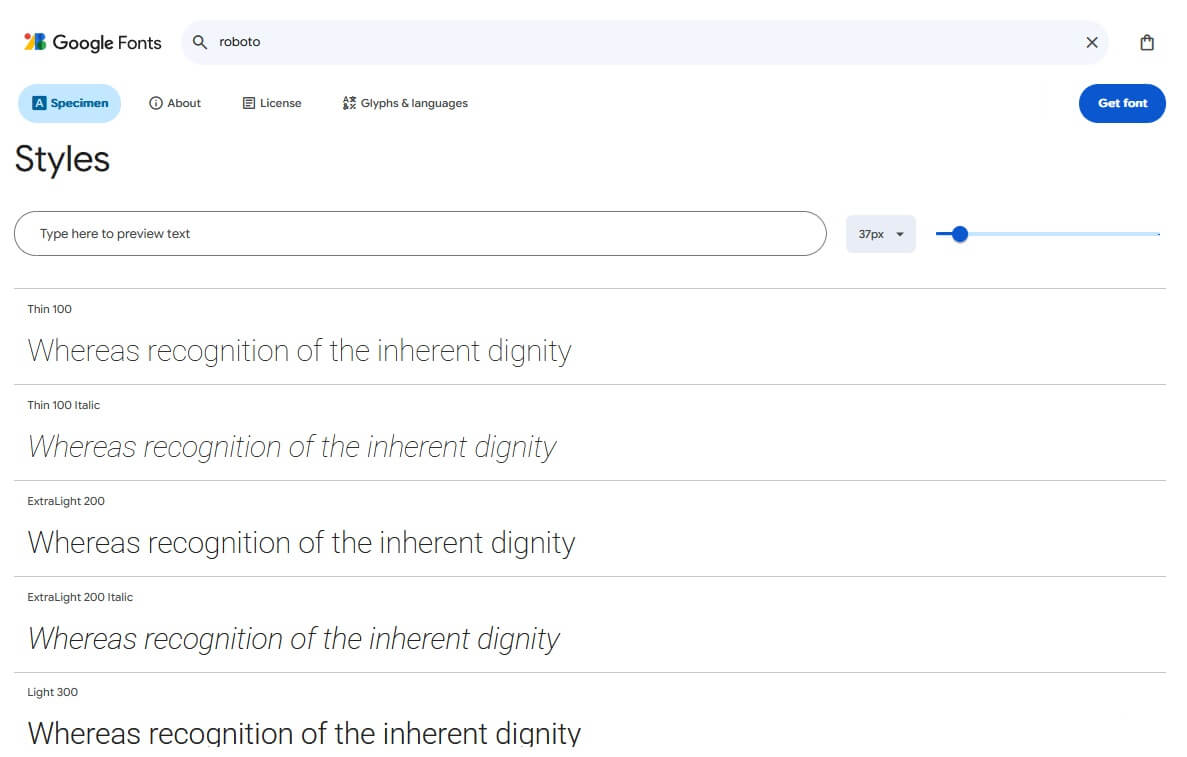Open the License tab
The image size is (1187, 757).
coord(272,104)
